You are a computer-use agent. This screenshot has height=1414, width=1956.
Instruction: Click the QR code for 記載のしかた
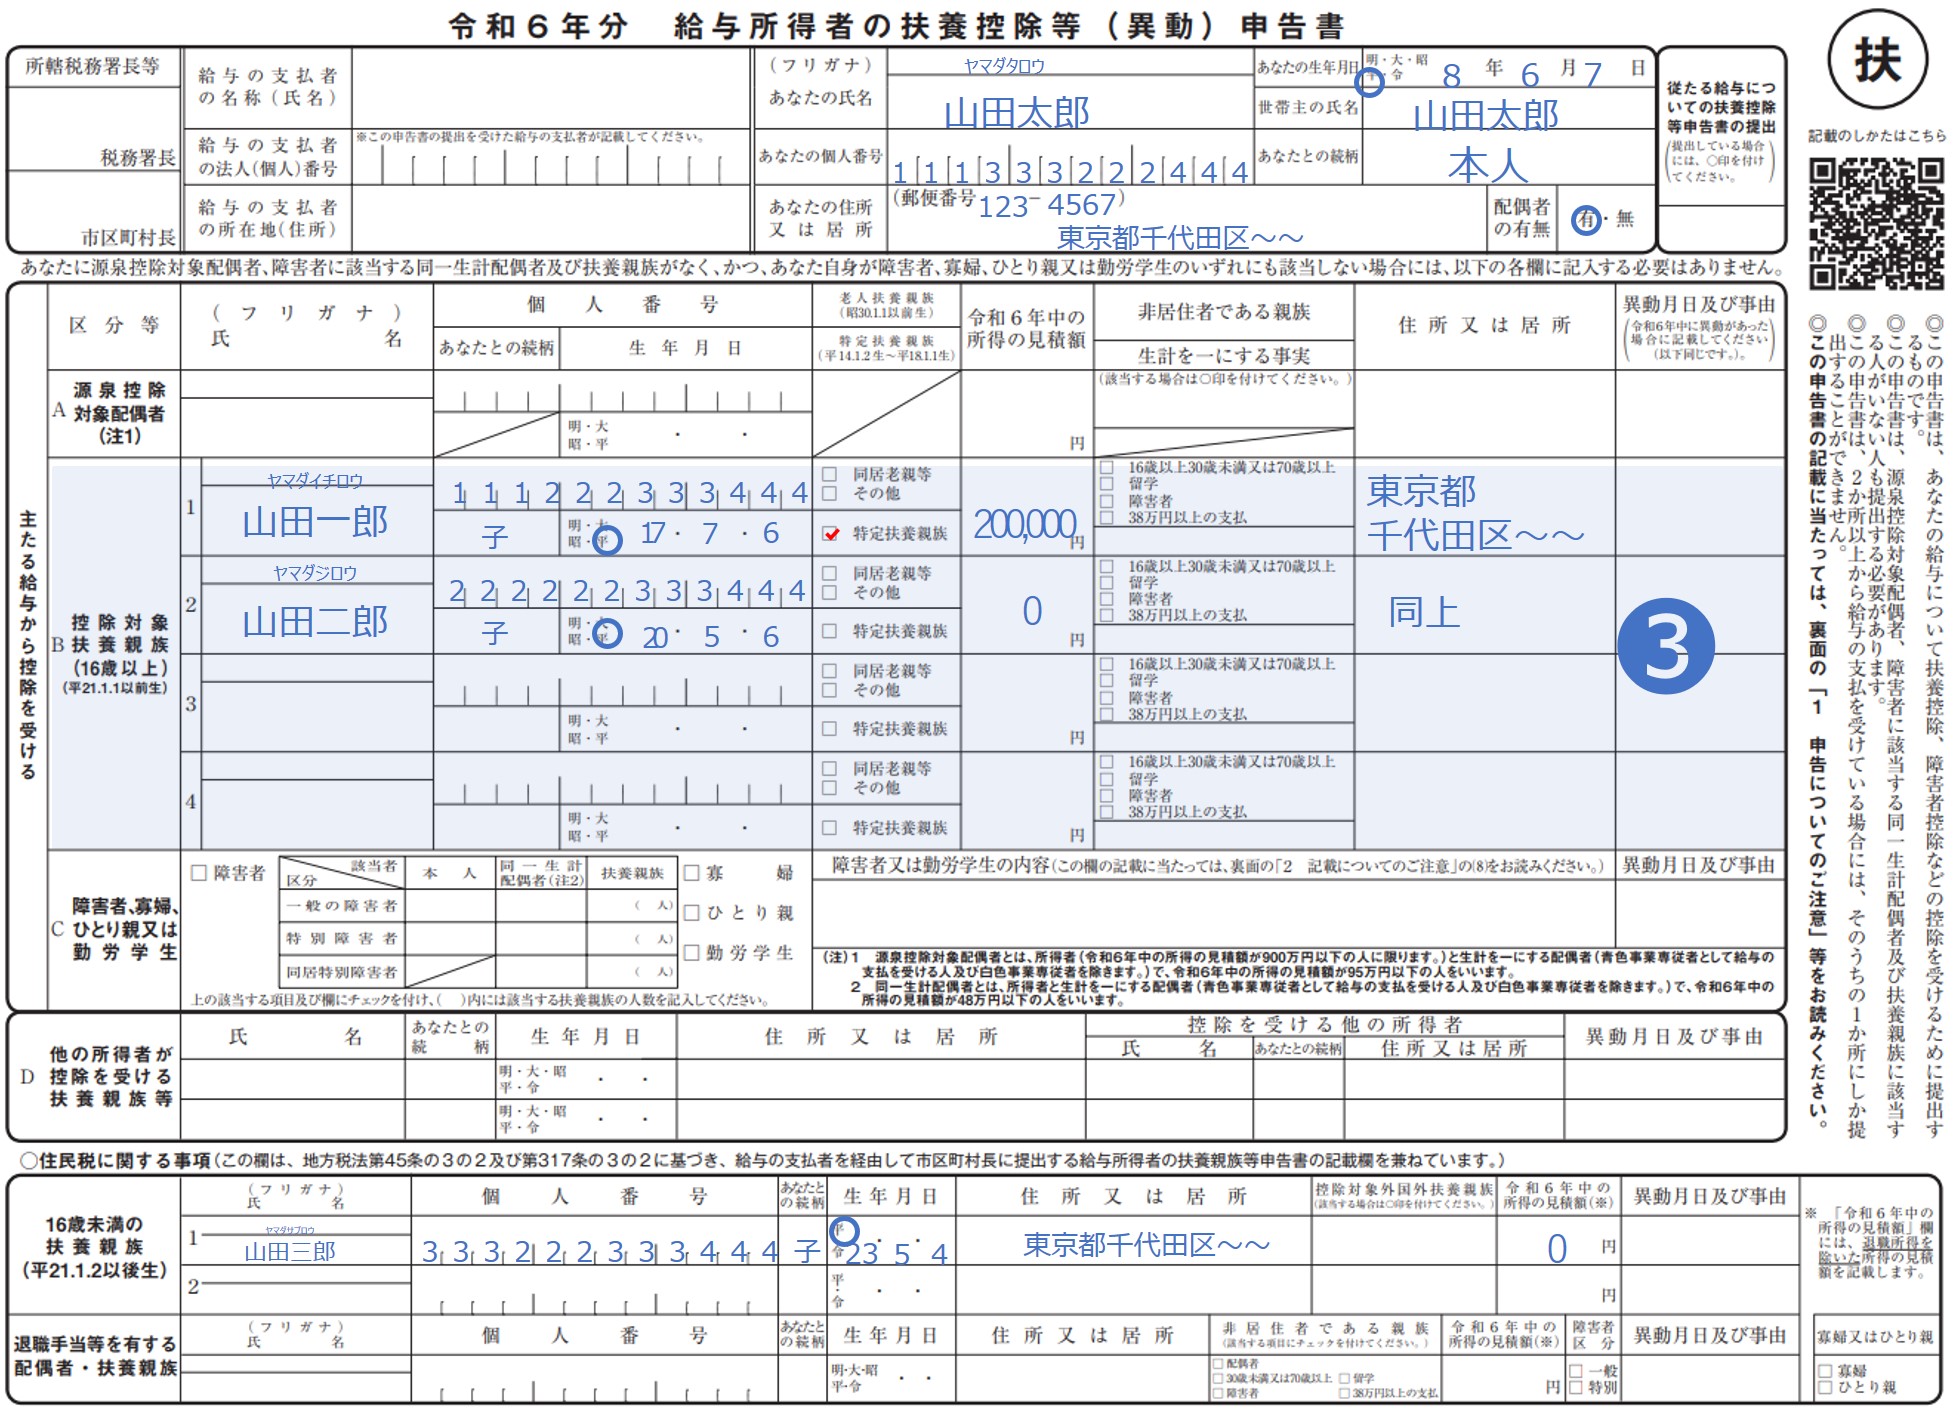pos(1876,222)
